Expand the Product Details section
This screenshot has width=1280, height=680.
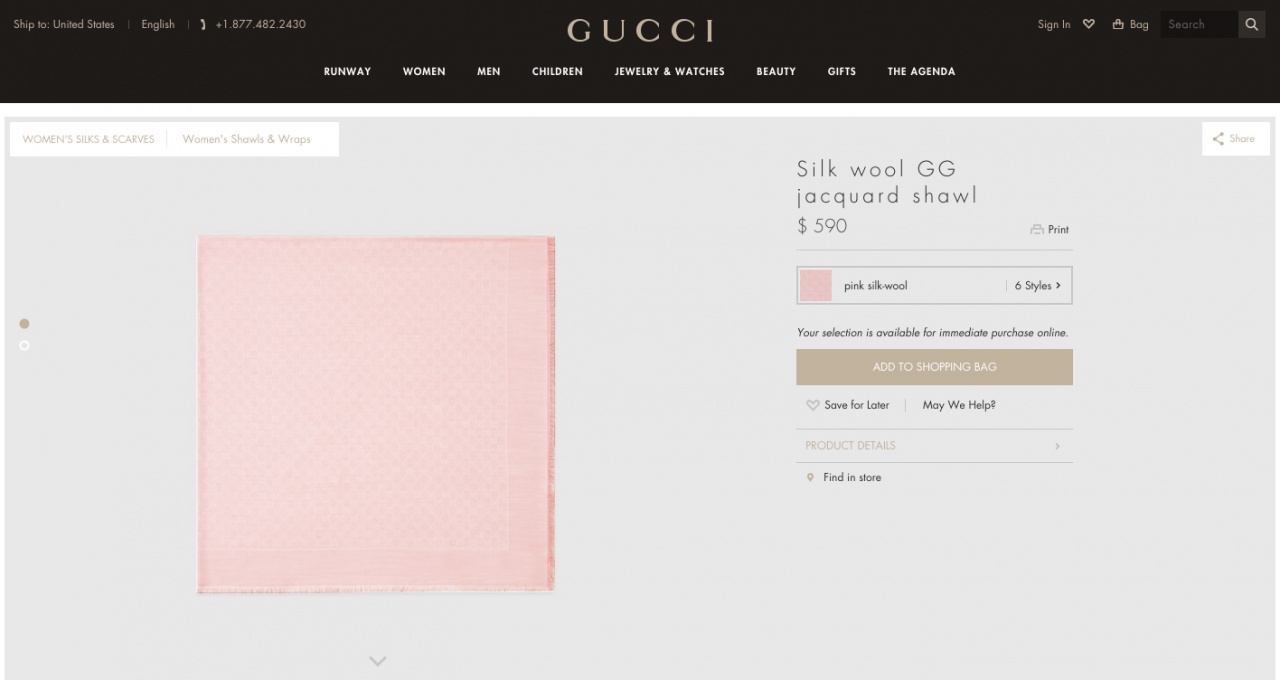934,446
